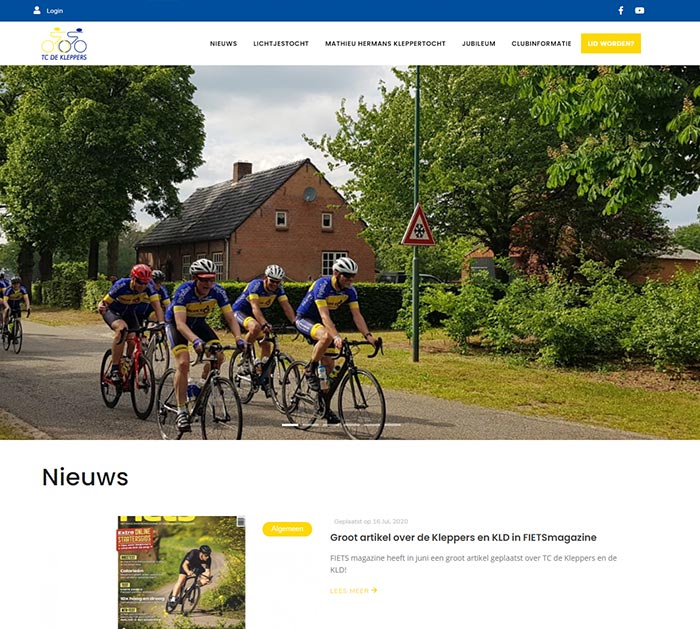
Task: Select the last carousel slide indicator
Action: (x=392, y=425)
